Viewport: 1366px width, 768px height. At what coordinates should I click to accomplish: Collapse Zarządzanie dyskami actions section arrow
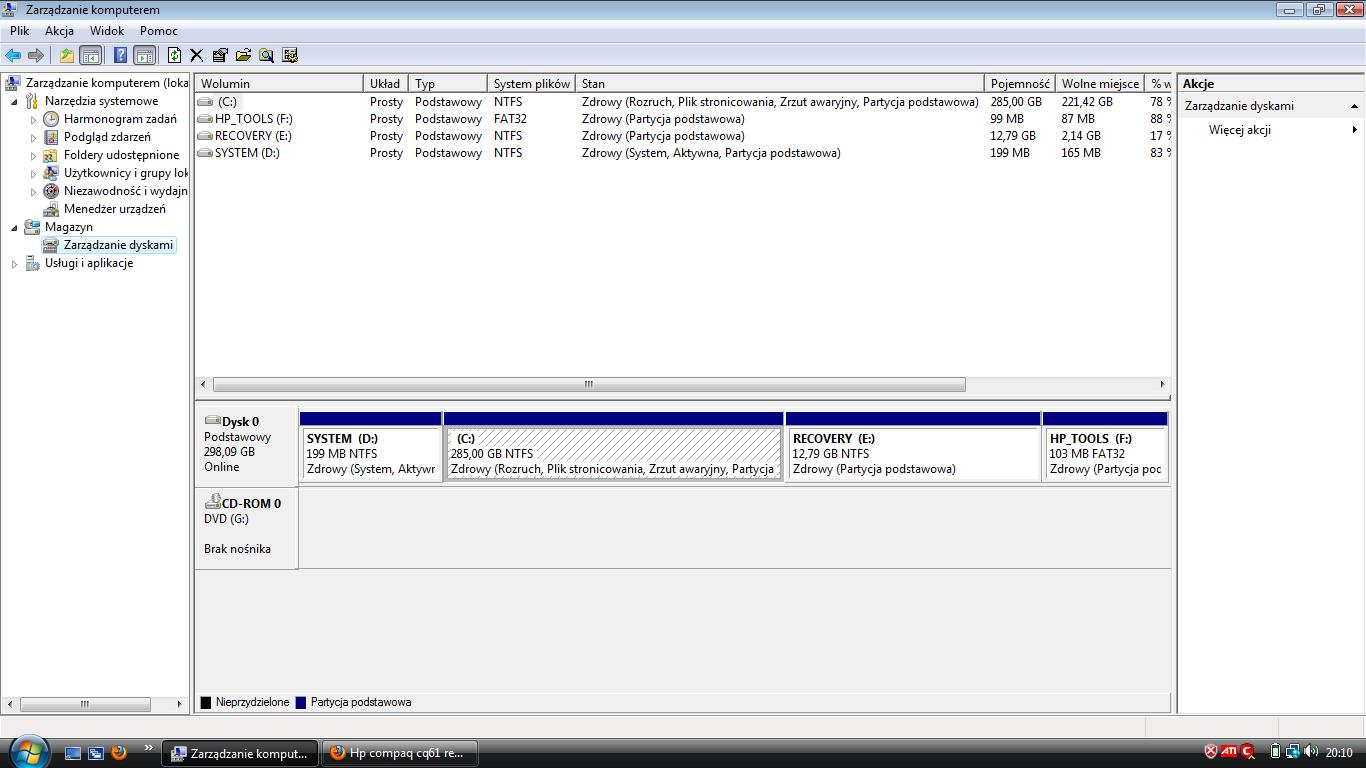[1355, 106]
